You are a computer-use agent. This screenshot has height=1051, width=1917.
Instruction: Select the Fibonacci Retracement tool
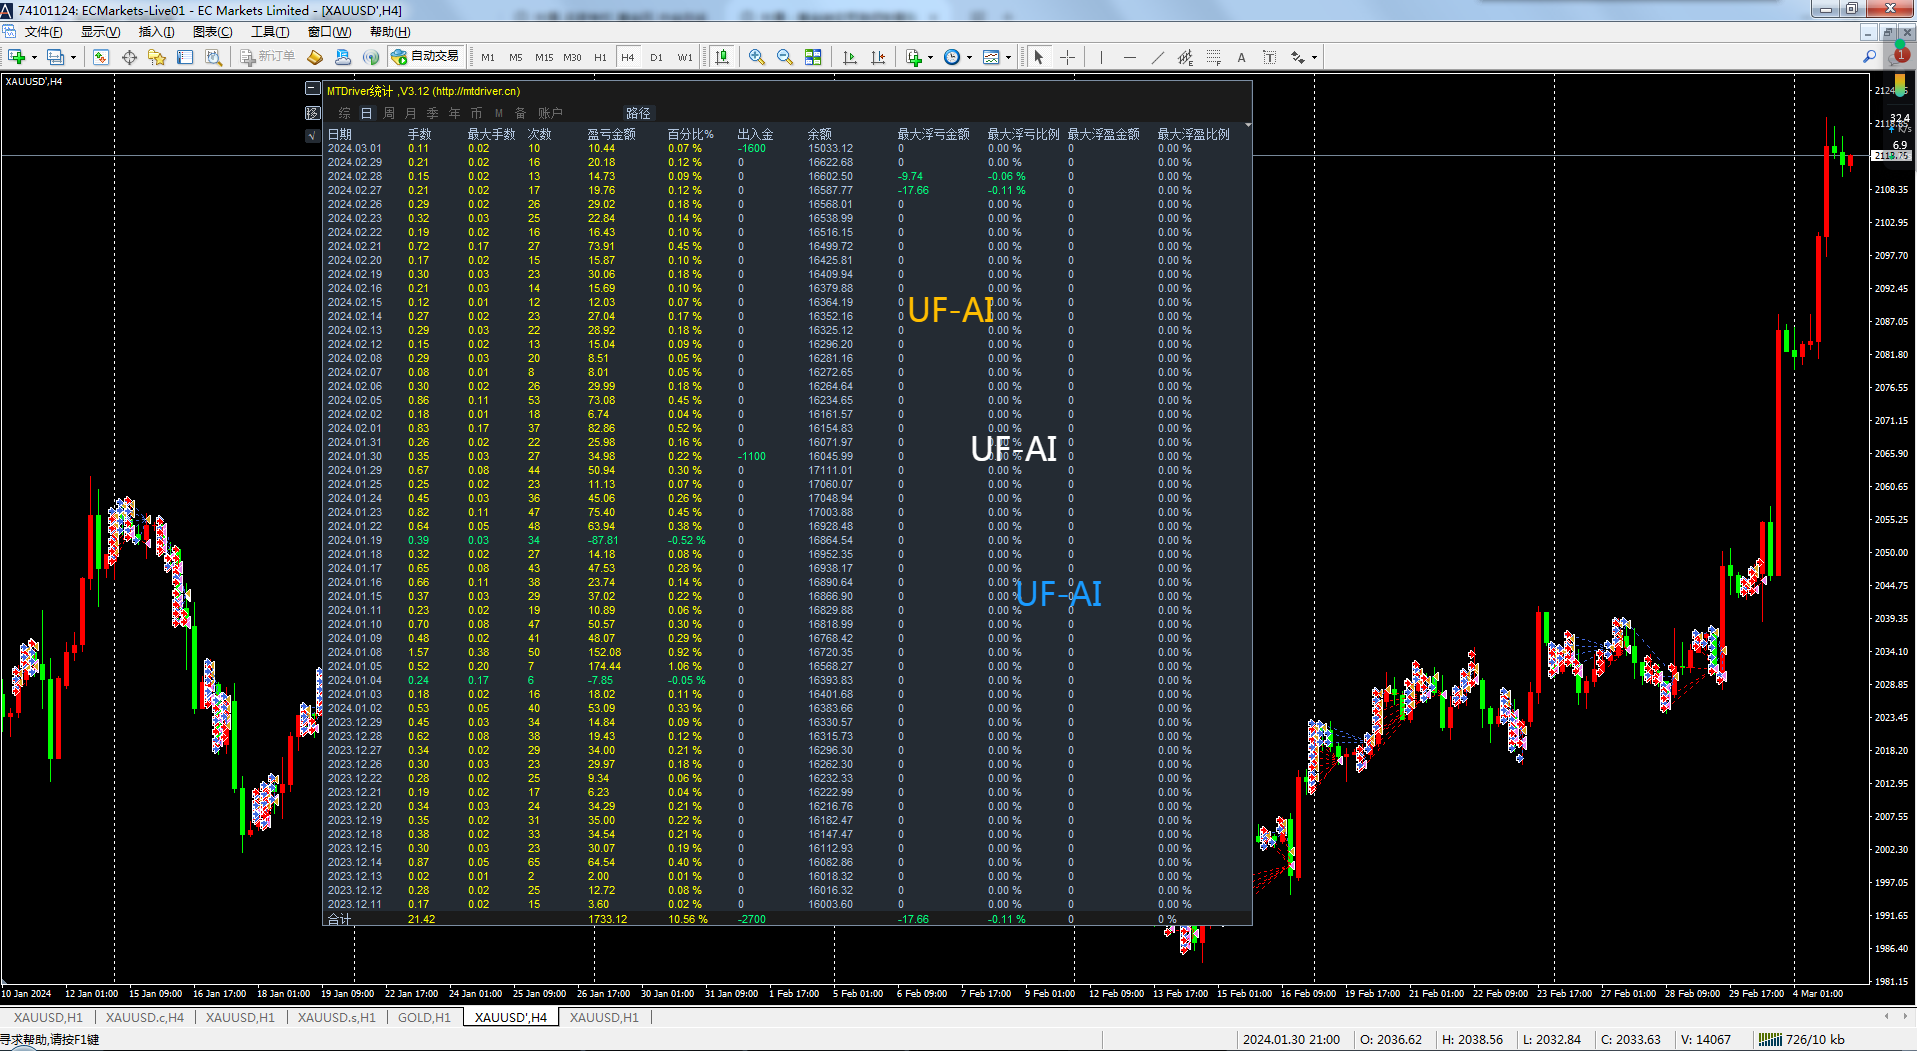1213,57
